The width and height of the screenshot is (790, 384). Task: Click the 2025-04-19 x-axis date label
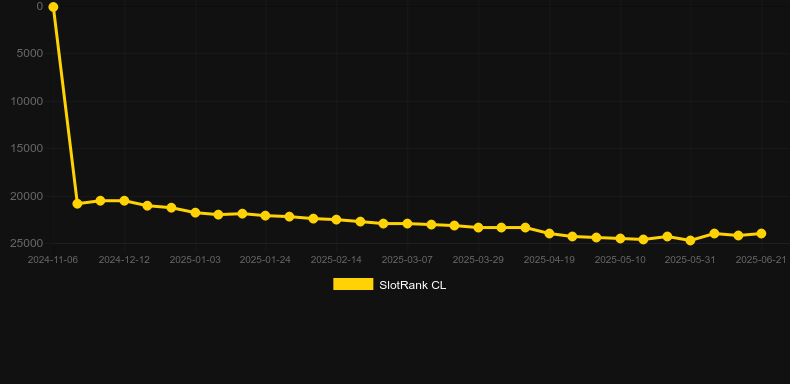[549, 260]
